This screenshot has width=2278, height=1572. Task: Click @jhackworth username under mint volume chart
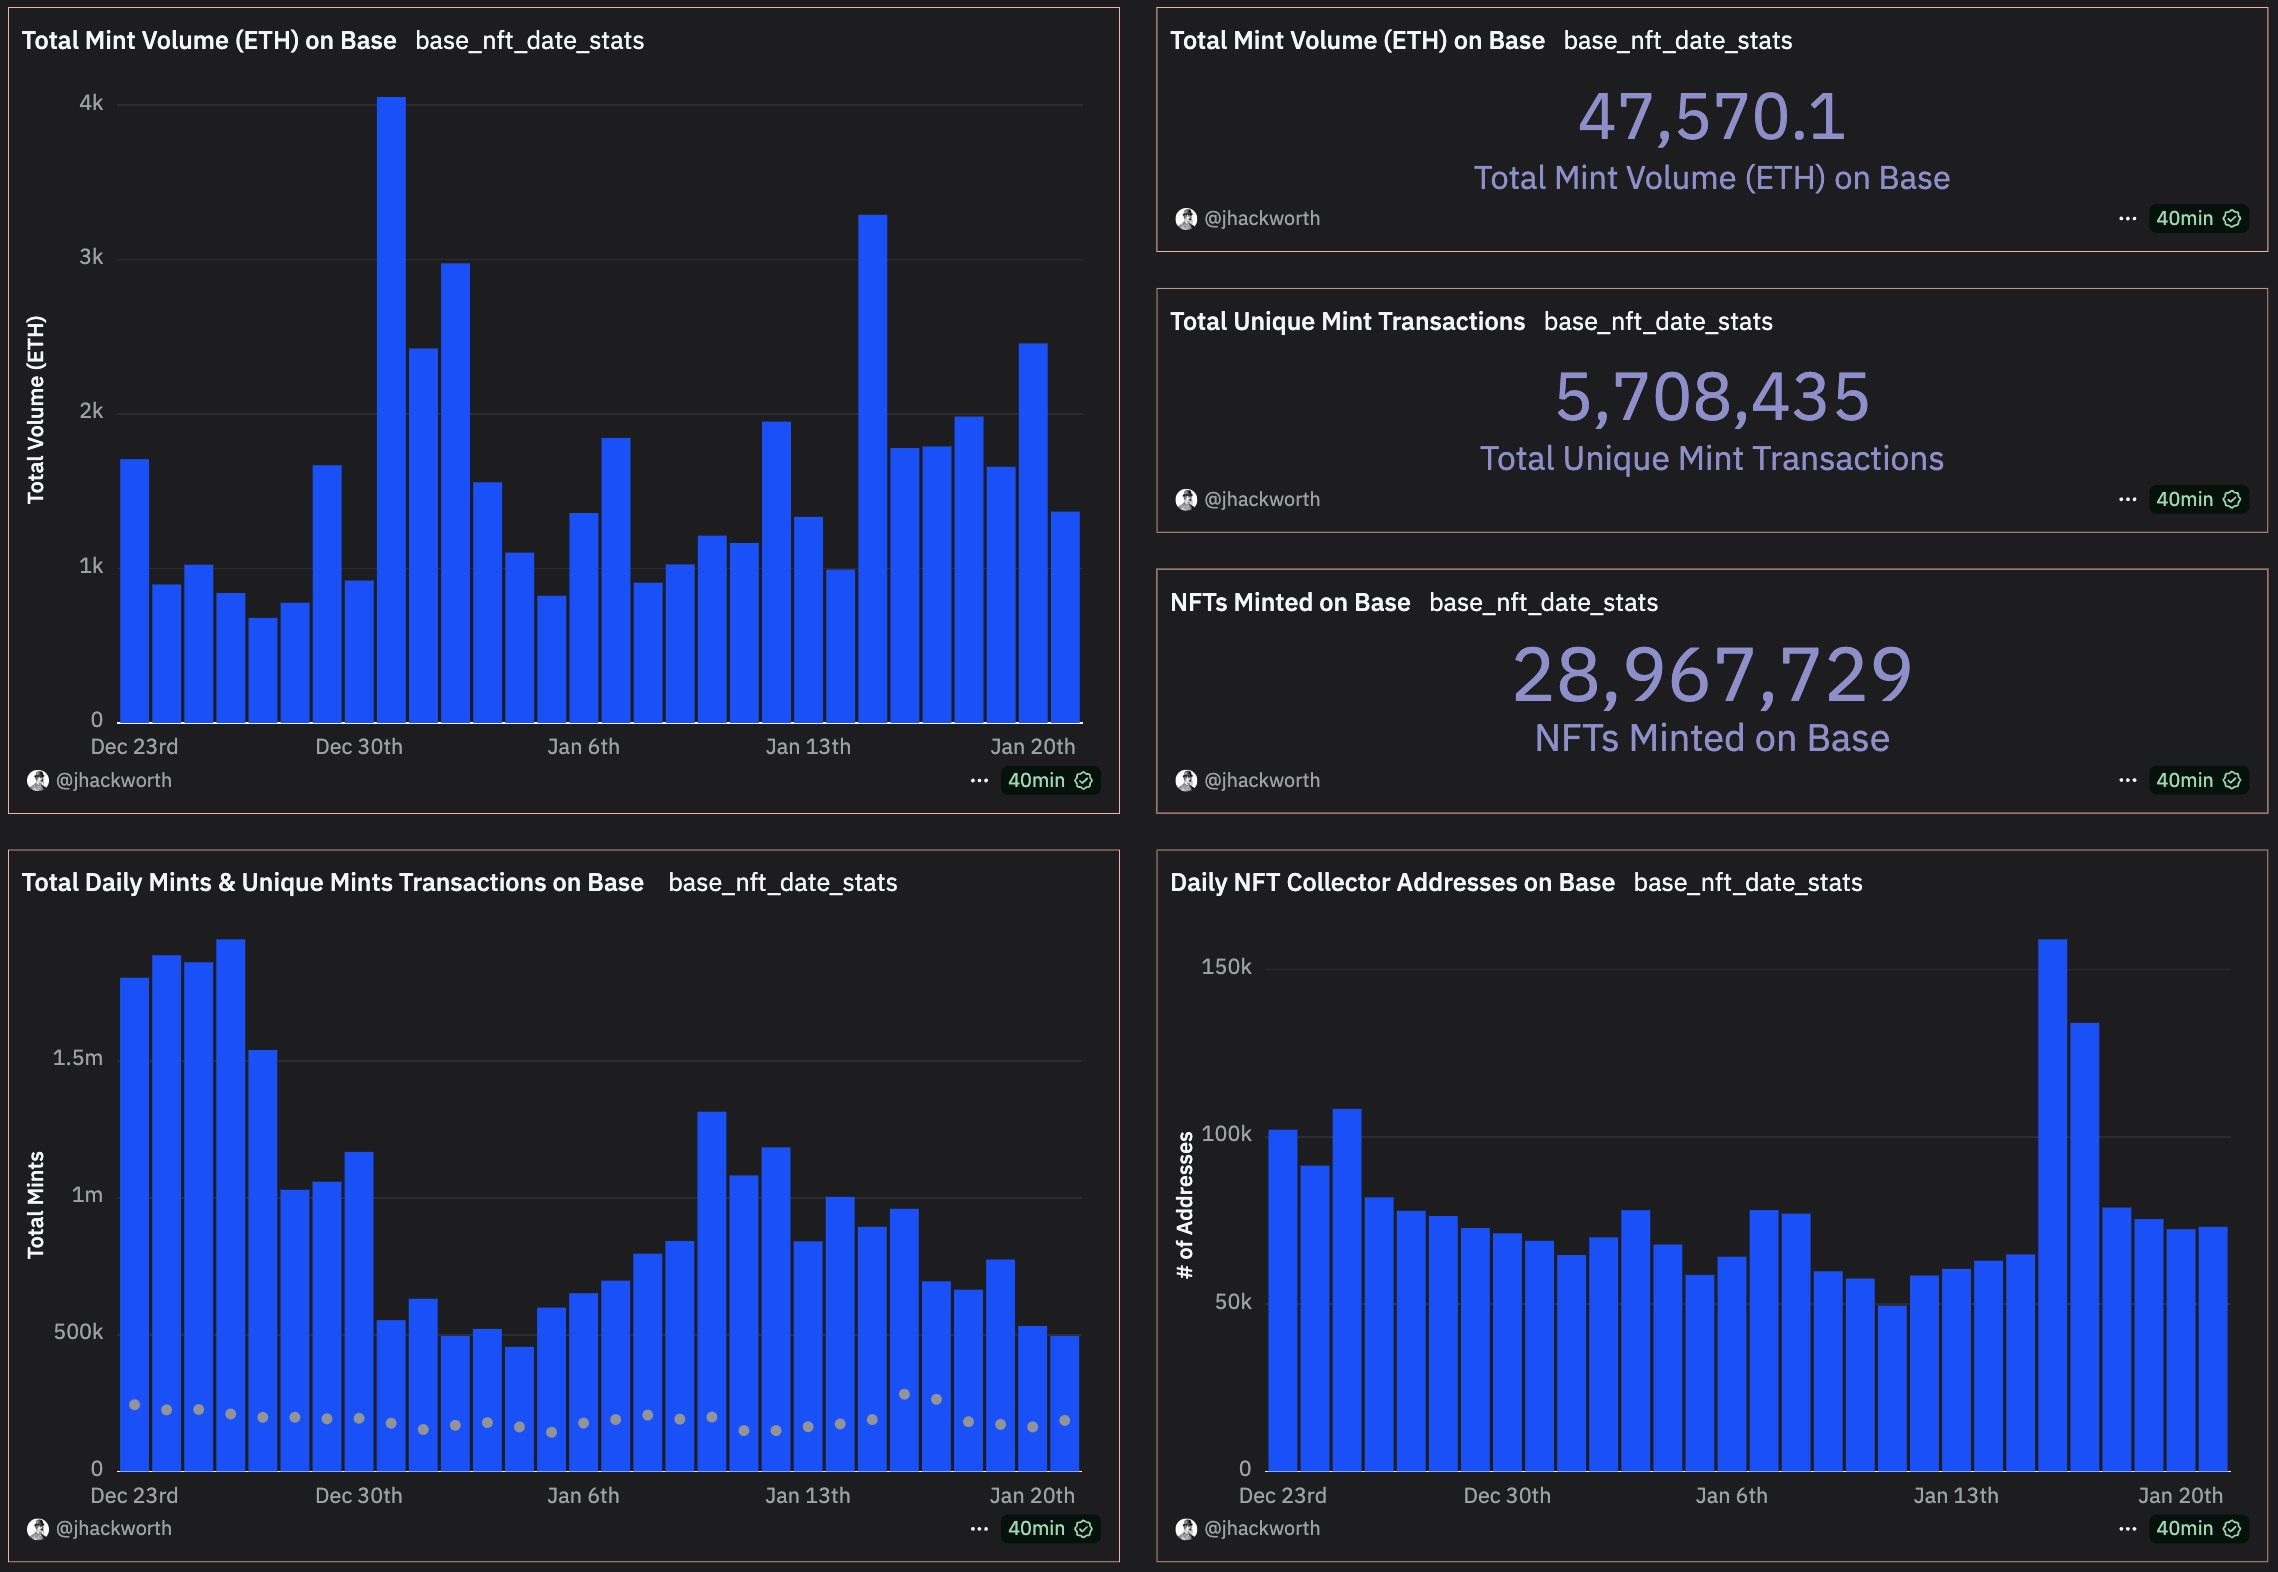[x=113, y=780]
